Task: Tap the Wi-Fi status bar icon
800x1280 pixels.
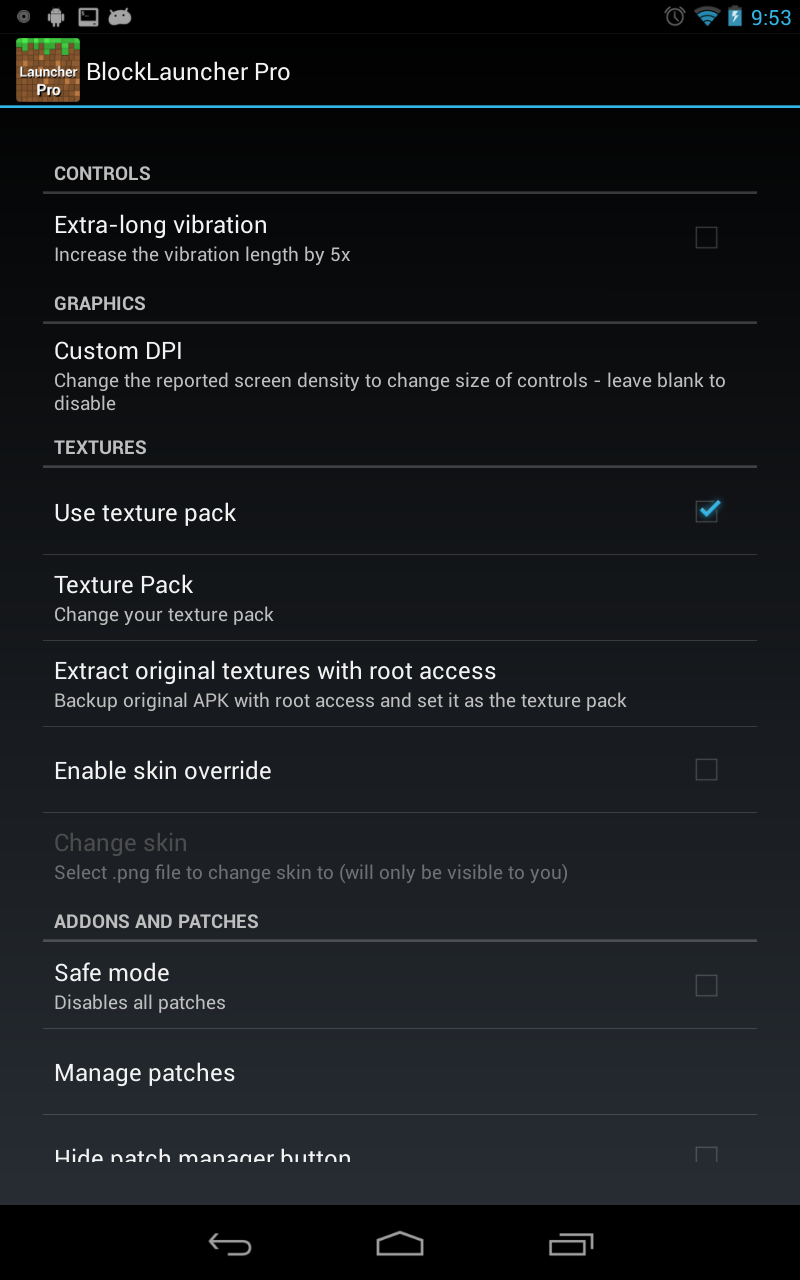Action: (x=707, y=16)
